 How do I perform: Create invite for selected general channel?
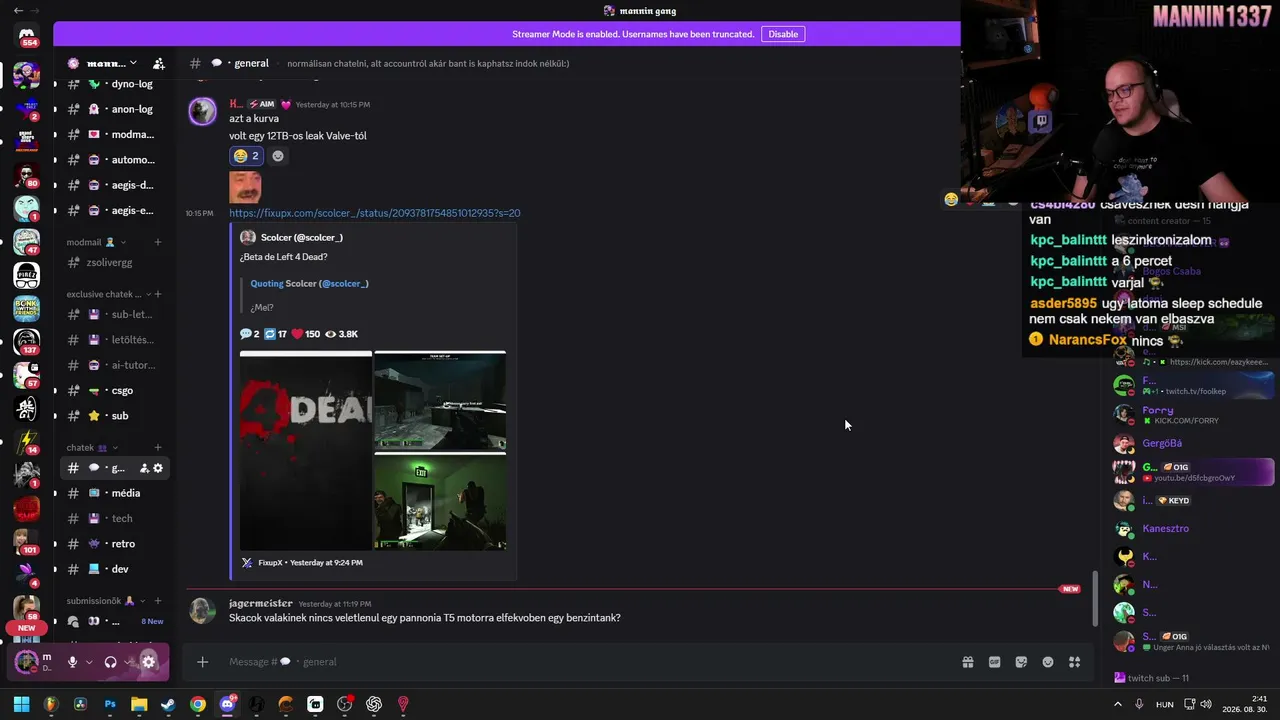coord(144,468)
